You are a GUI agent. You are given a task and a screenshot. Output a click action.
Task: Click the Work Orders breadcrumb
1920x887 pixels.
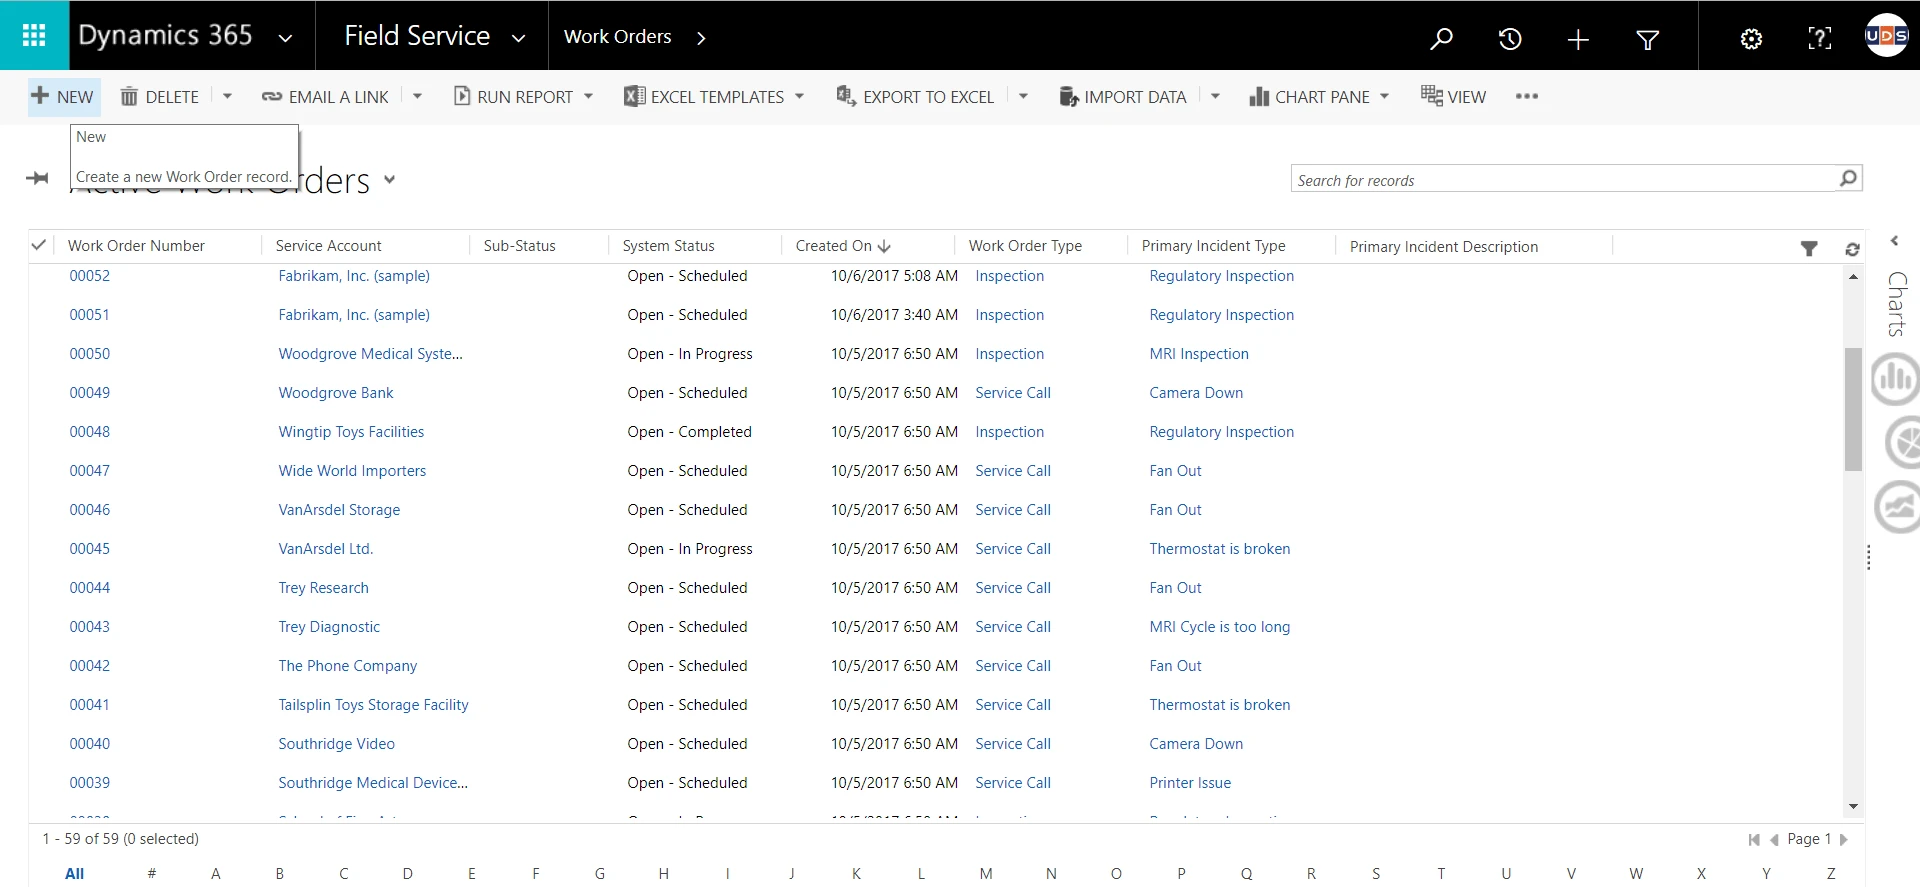click(617, 37)
